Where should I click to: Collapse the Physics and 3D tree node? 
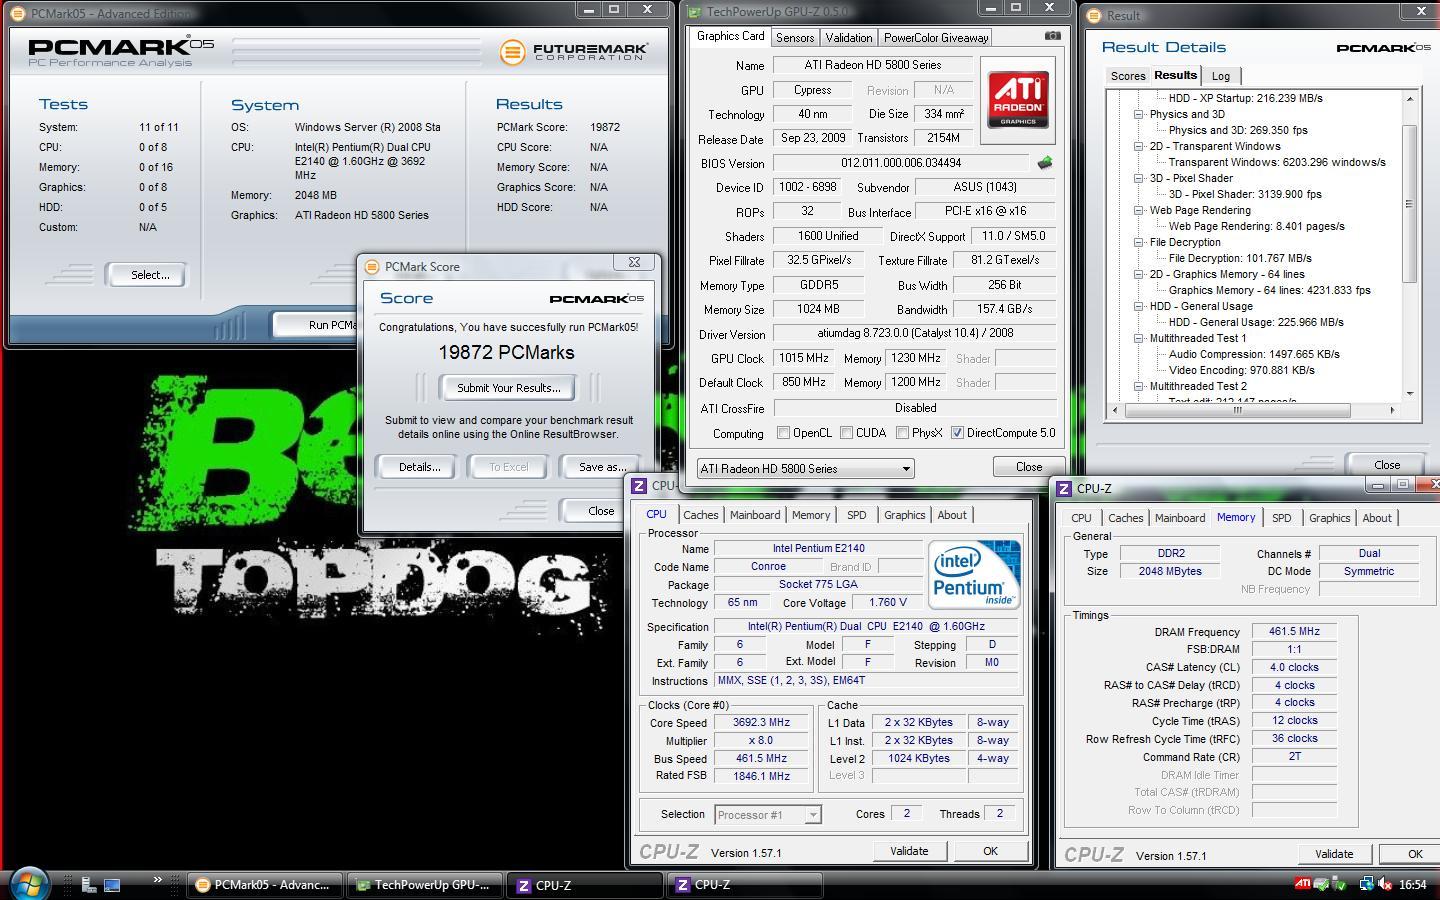[x=1138, y=114]
